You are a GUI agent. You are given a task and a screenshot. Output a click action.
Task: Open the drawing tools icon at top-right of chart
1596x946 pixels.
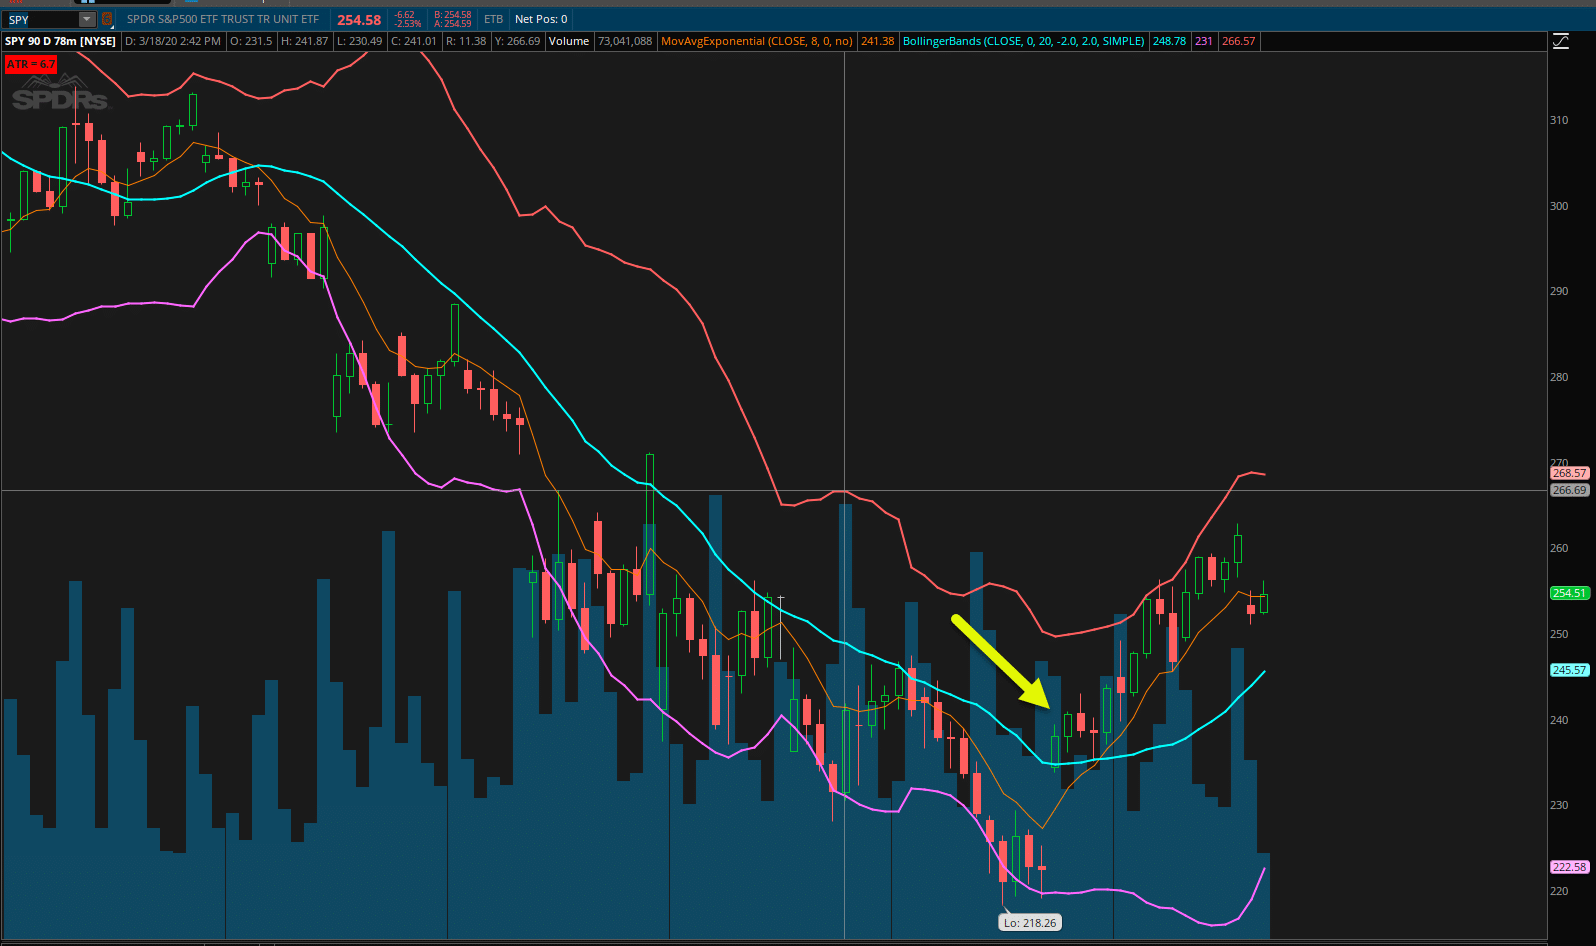click(x=1560, y=41)
